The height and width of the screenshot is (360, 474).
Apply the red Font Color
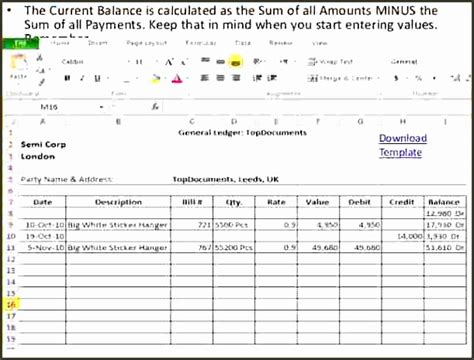pyautogui.click(x=177, y=79)
